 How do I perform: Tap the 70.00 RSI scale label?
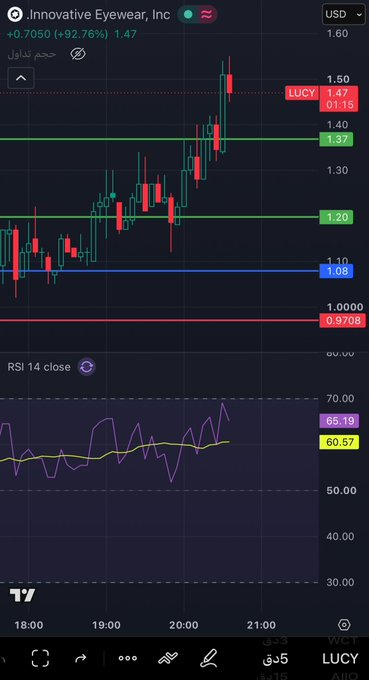point(340,399)
